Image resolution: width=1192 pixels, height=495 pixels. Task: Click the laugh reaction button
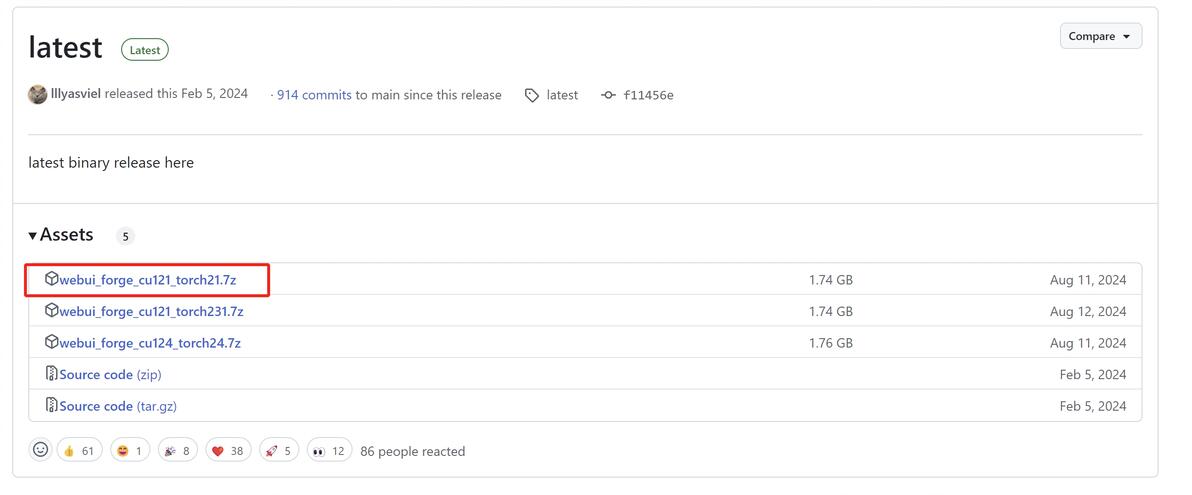[130, 451]
